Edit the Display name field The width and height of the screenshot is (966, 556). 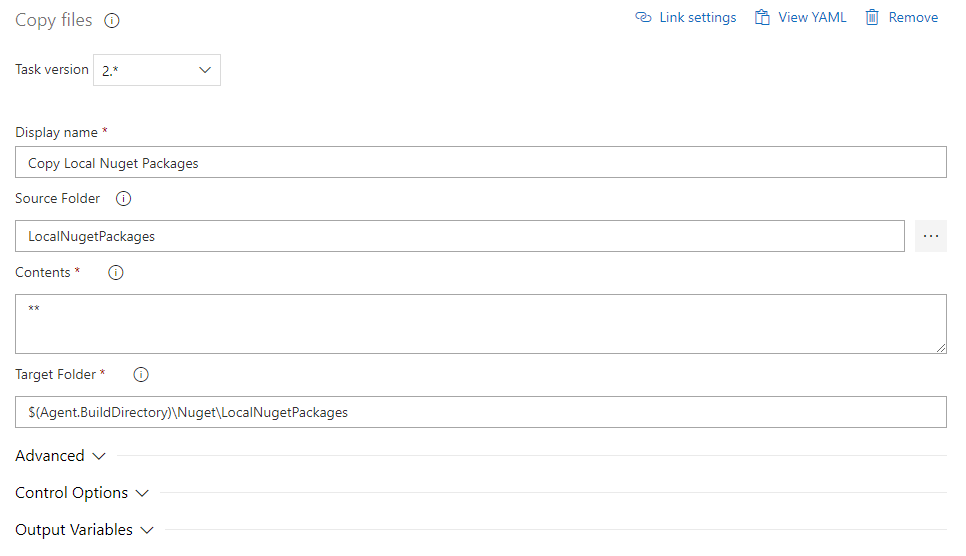[481, 162]
